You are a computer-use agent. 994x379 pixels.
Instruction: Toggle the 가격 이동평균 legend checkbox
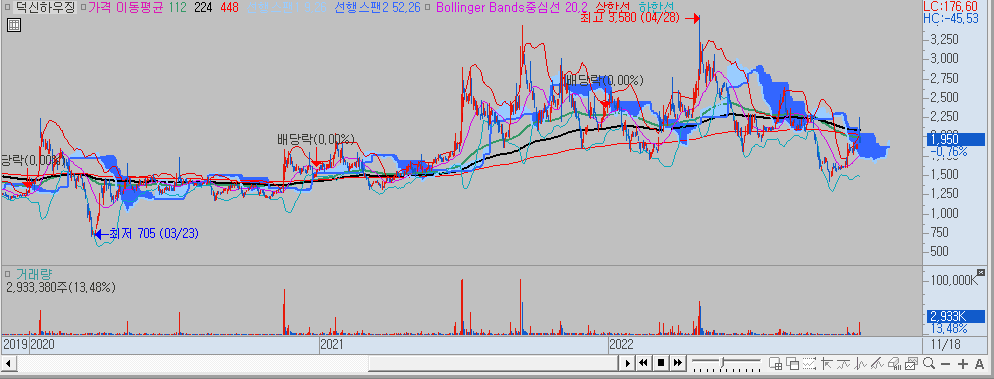(x=84, y=8)
